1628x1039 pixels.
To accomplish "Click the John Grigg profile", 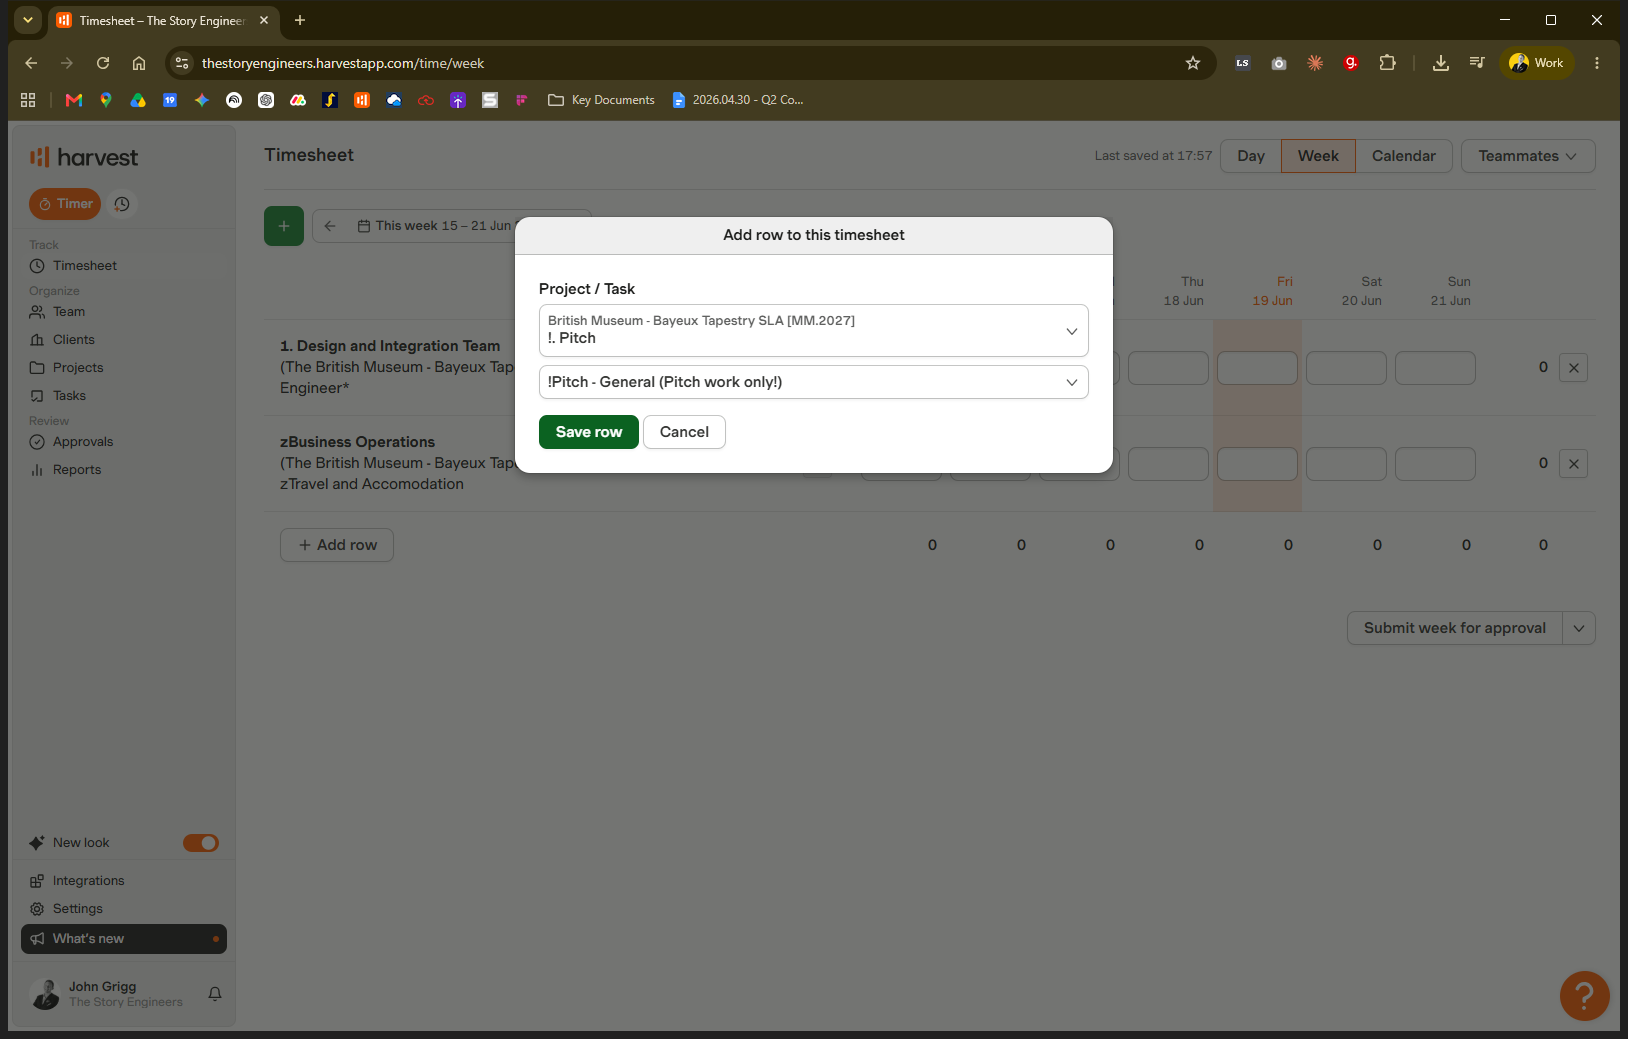I will [107, 994].
